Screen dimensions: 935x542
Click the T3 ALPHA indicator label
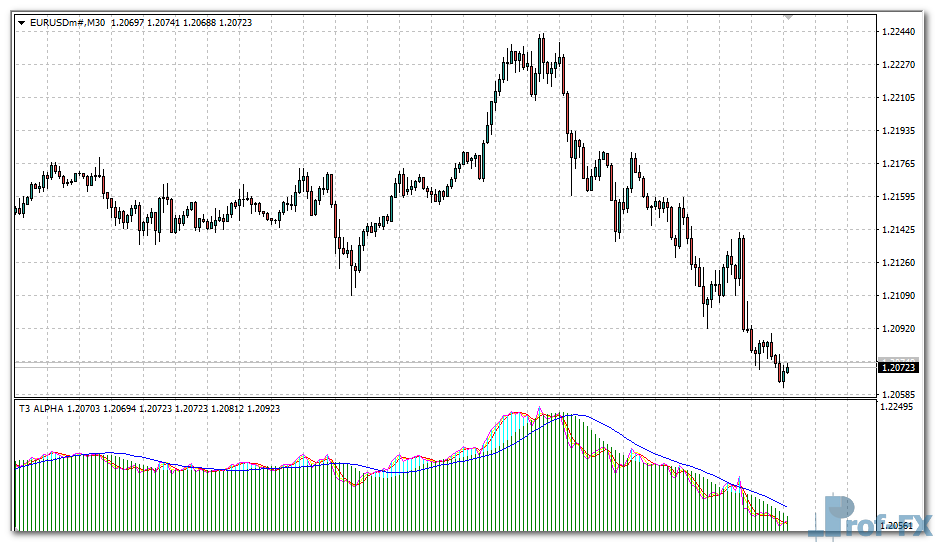[x=42, y=408]
